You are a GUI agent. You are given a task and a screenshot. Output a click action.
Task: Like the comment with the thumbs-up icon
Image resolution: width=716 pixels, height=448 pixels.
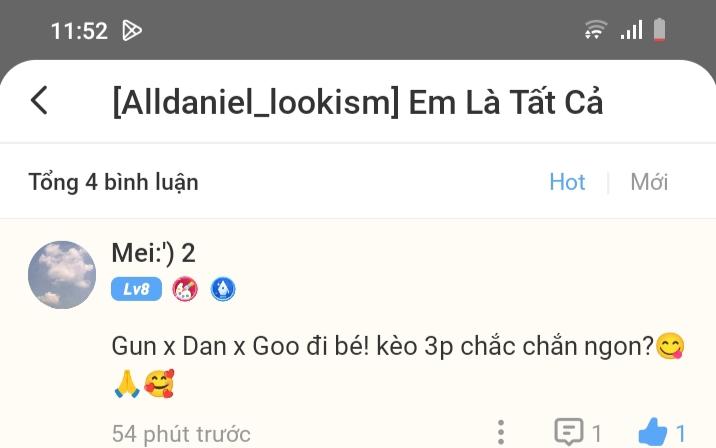point(653,432)
